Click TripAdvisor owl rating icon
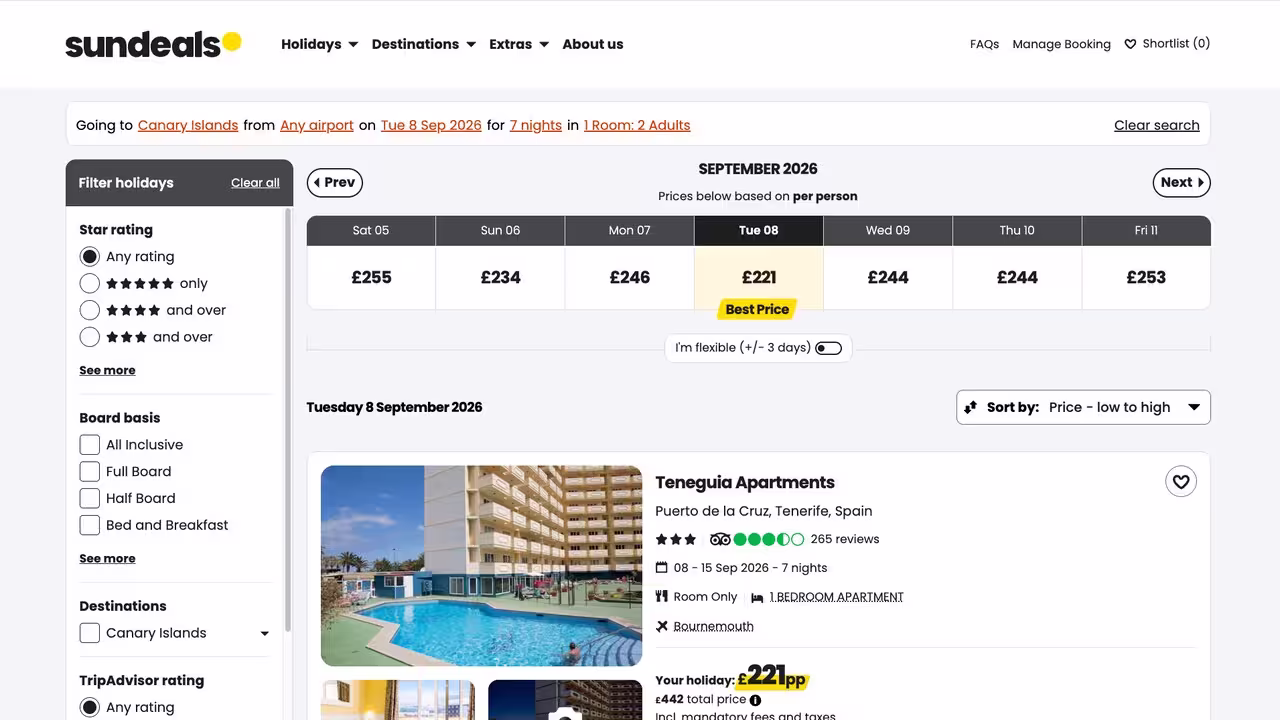The height and width of the screenshot is (720, 1280). click(x=720, y=539)
